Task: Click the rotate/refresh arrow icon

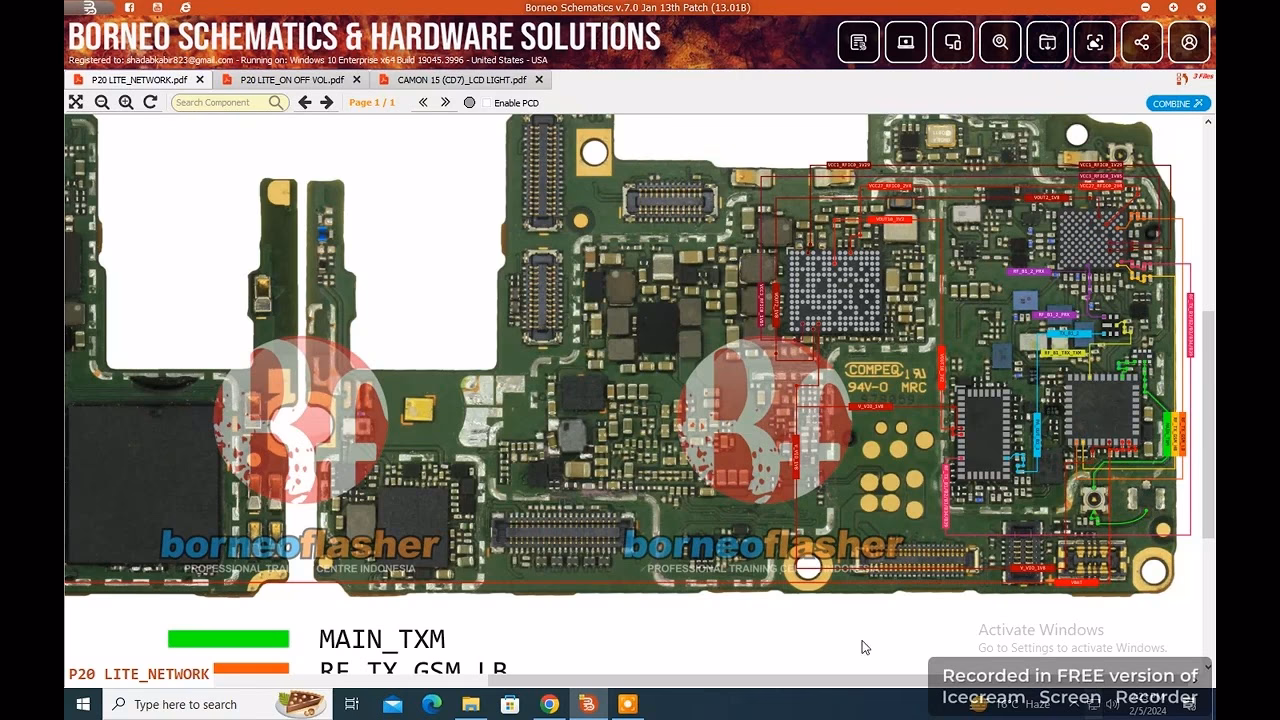Action: pyautogui.click(x=150, y=102)
